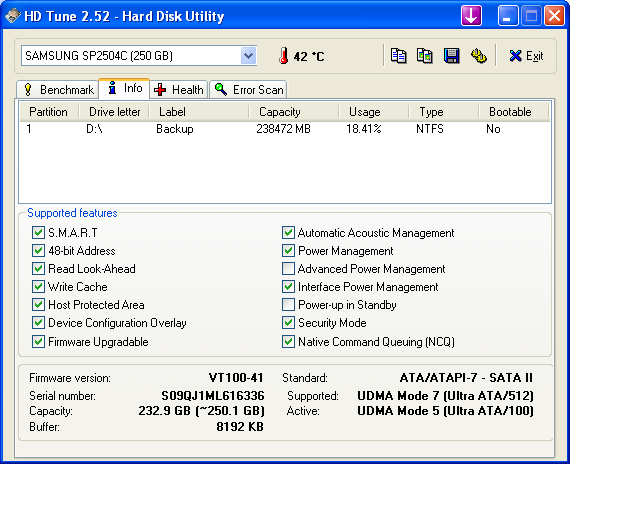The height and width of the screenshot is (512, 640).
Task: Go to the Error Scan tab
Action: tap(249, 89)
